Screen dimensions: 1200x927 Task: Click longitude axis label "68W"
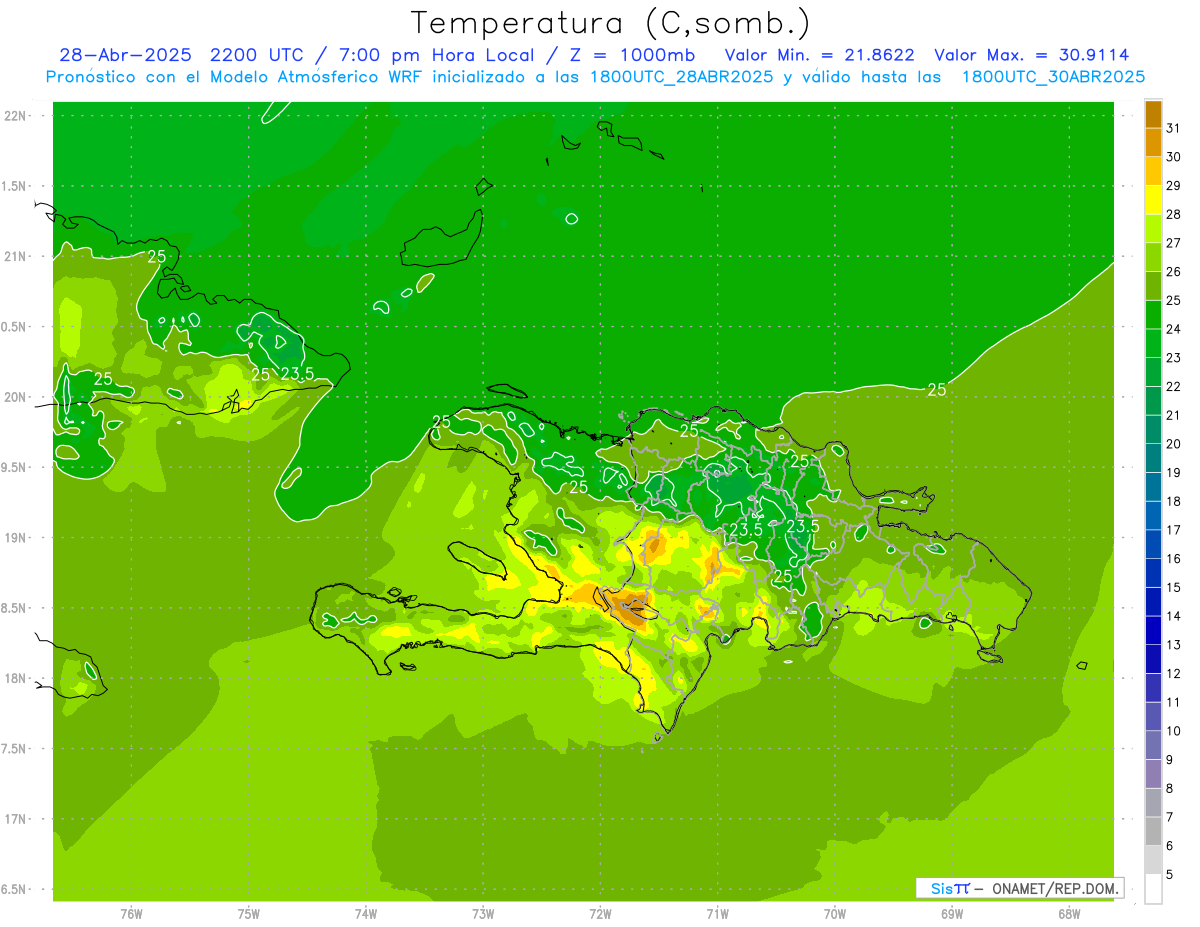1069,913
